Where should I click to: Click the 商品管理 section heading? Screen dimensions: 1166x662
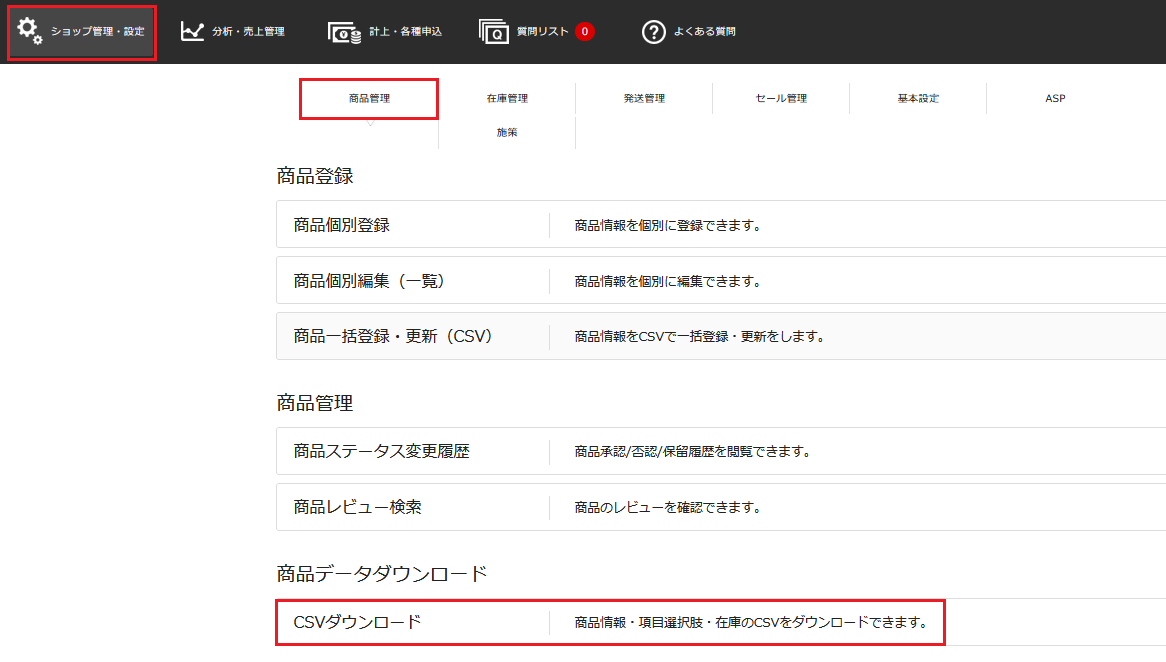(315, 403)
